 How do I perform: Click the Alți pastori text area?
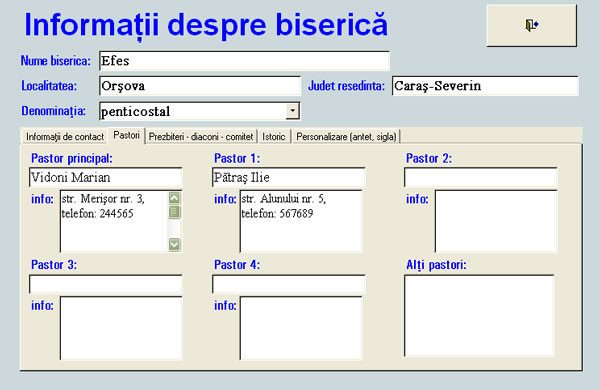click(479, 315)
